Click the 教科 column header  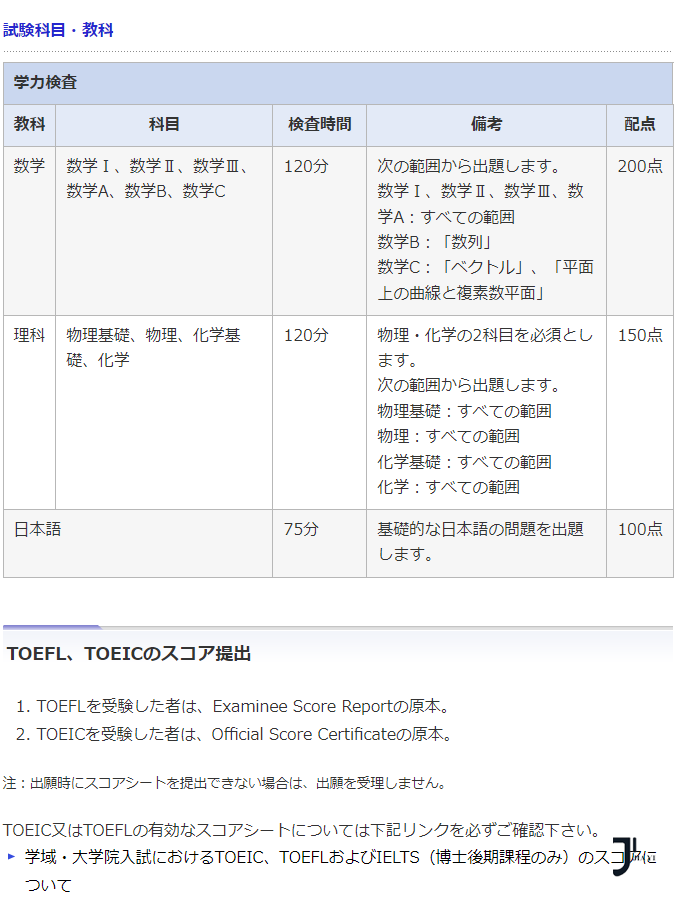30,124
